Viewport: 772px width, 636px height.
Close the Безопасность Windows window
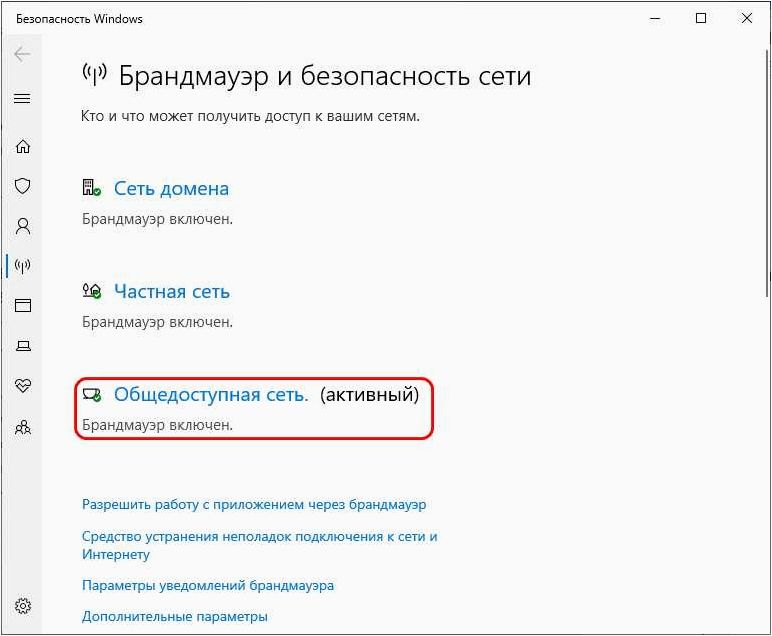[x=746, y=19]
